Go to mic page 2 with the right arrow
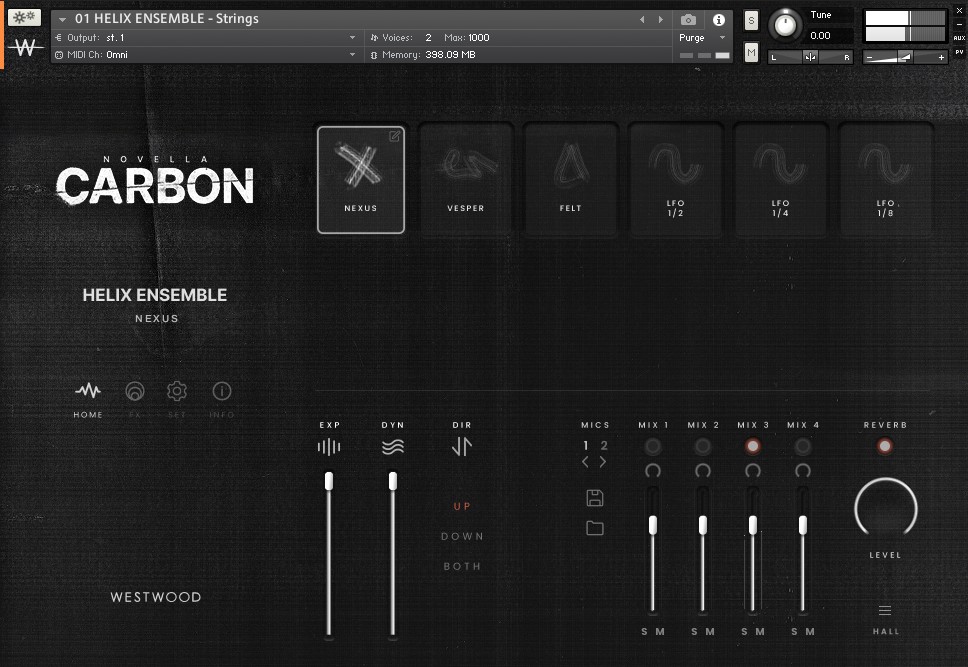968x667 pixels. pyautogui.click(x=602, y=462)
